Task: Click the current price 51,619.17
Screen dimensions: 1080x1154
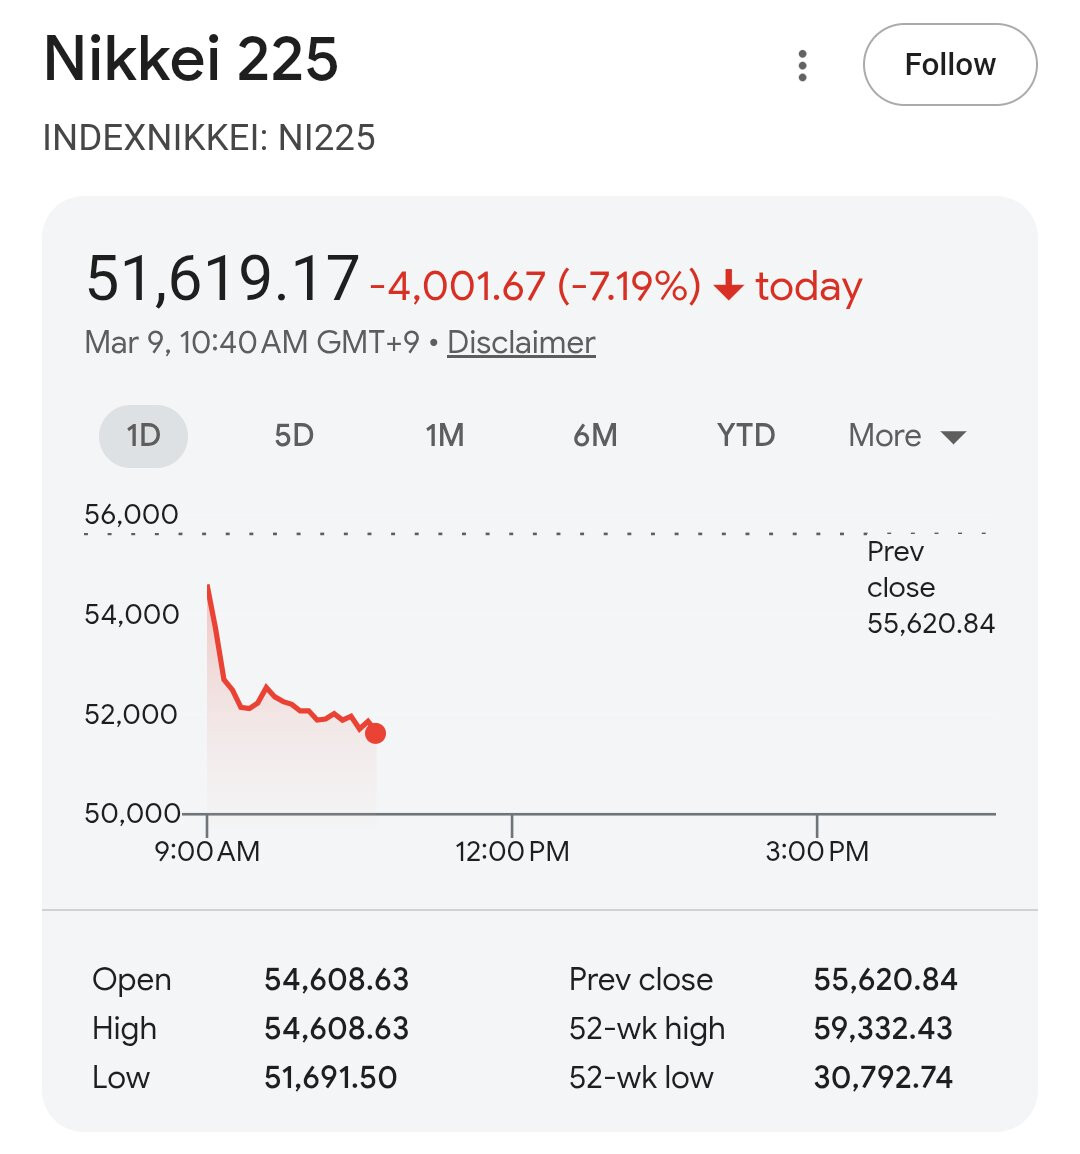Action: (x=222, y=278)
